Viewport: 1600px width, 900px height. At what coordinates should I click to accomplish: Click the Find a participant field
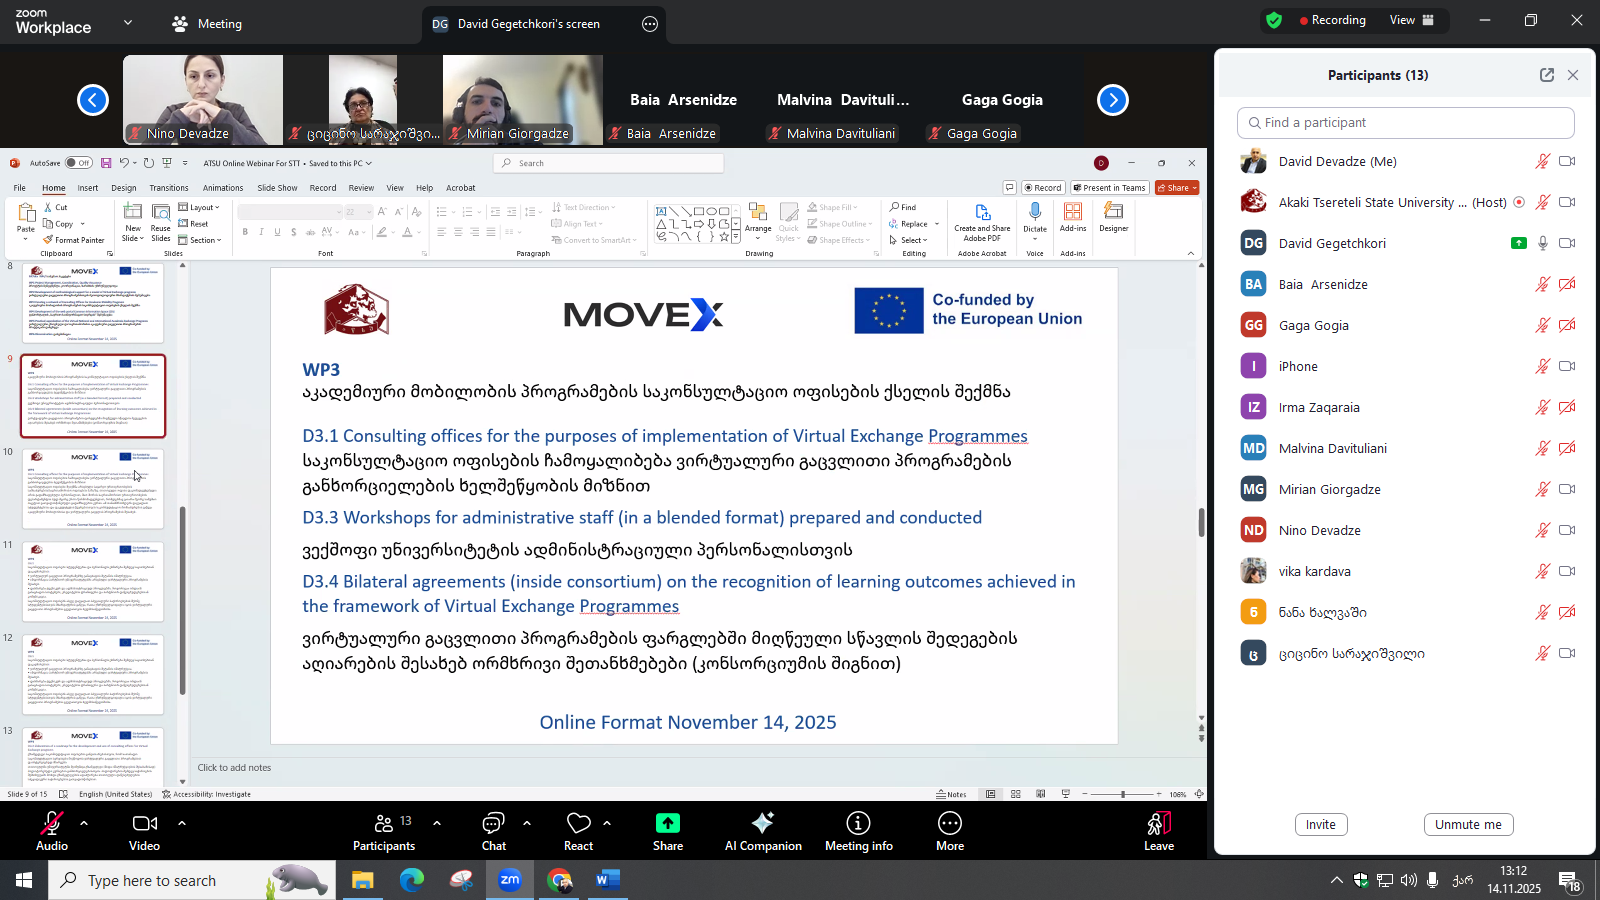1405,123
